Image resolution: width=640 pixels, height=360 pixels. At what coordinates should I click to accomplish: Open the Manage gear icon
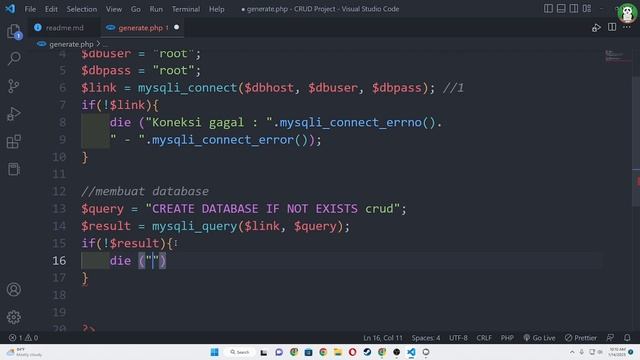14,317
